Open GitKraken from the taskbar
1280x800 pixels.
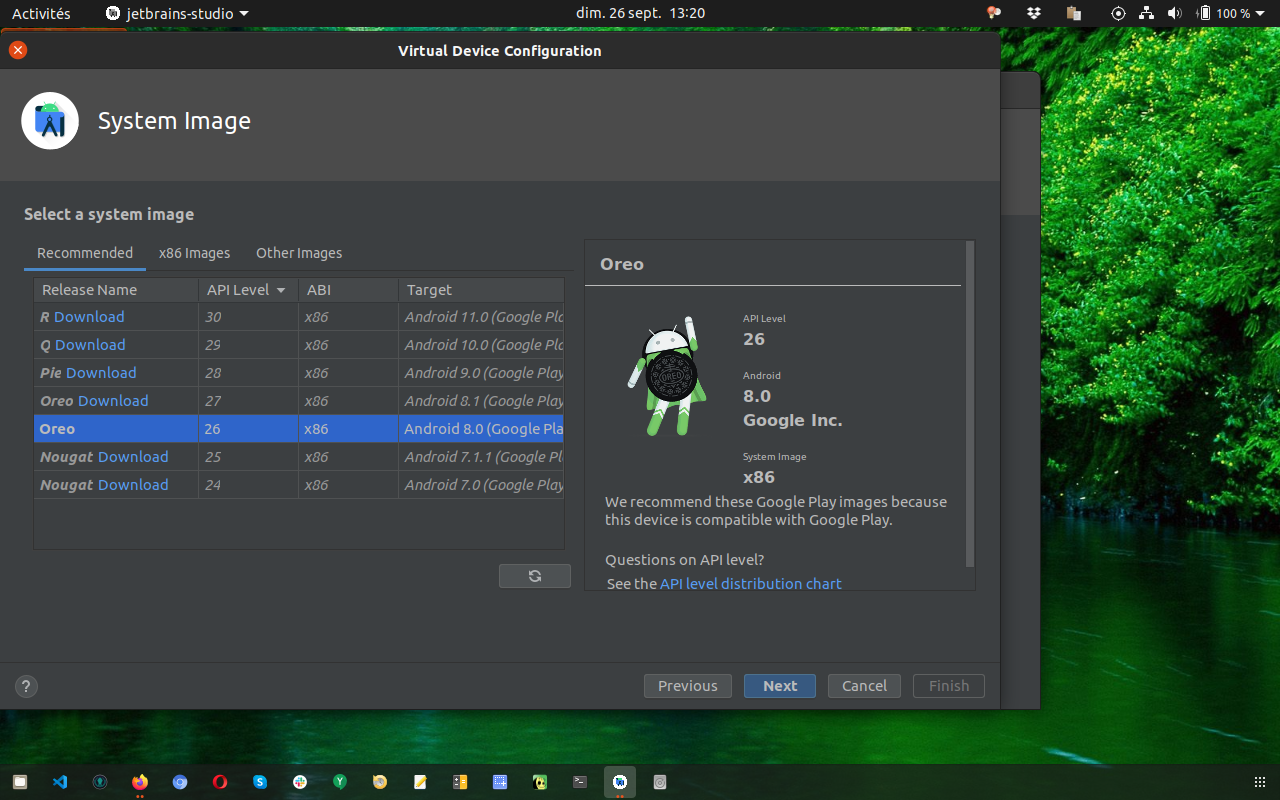(x=100, y=782)
